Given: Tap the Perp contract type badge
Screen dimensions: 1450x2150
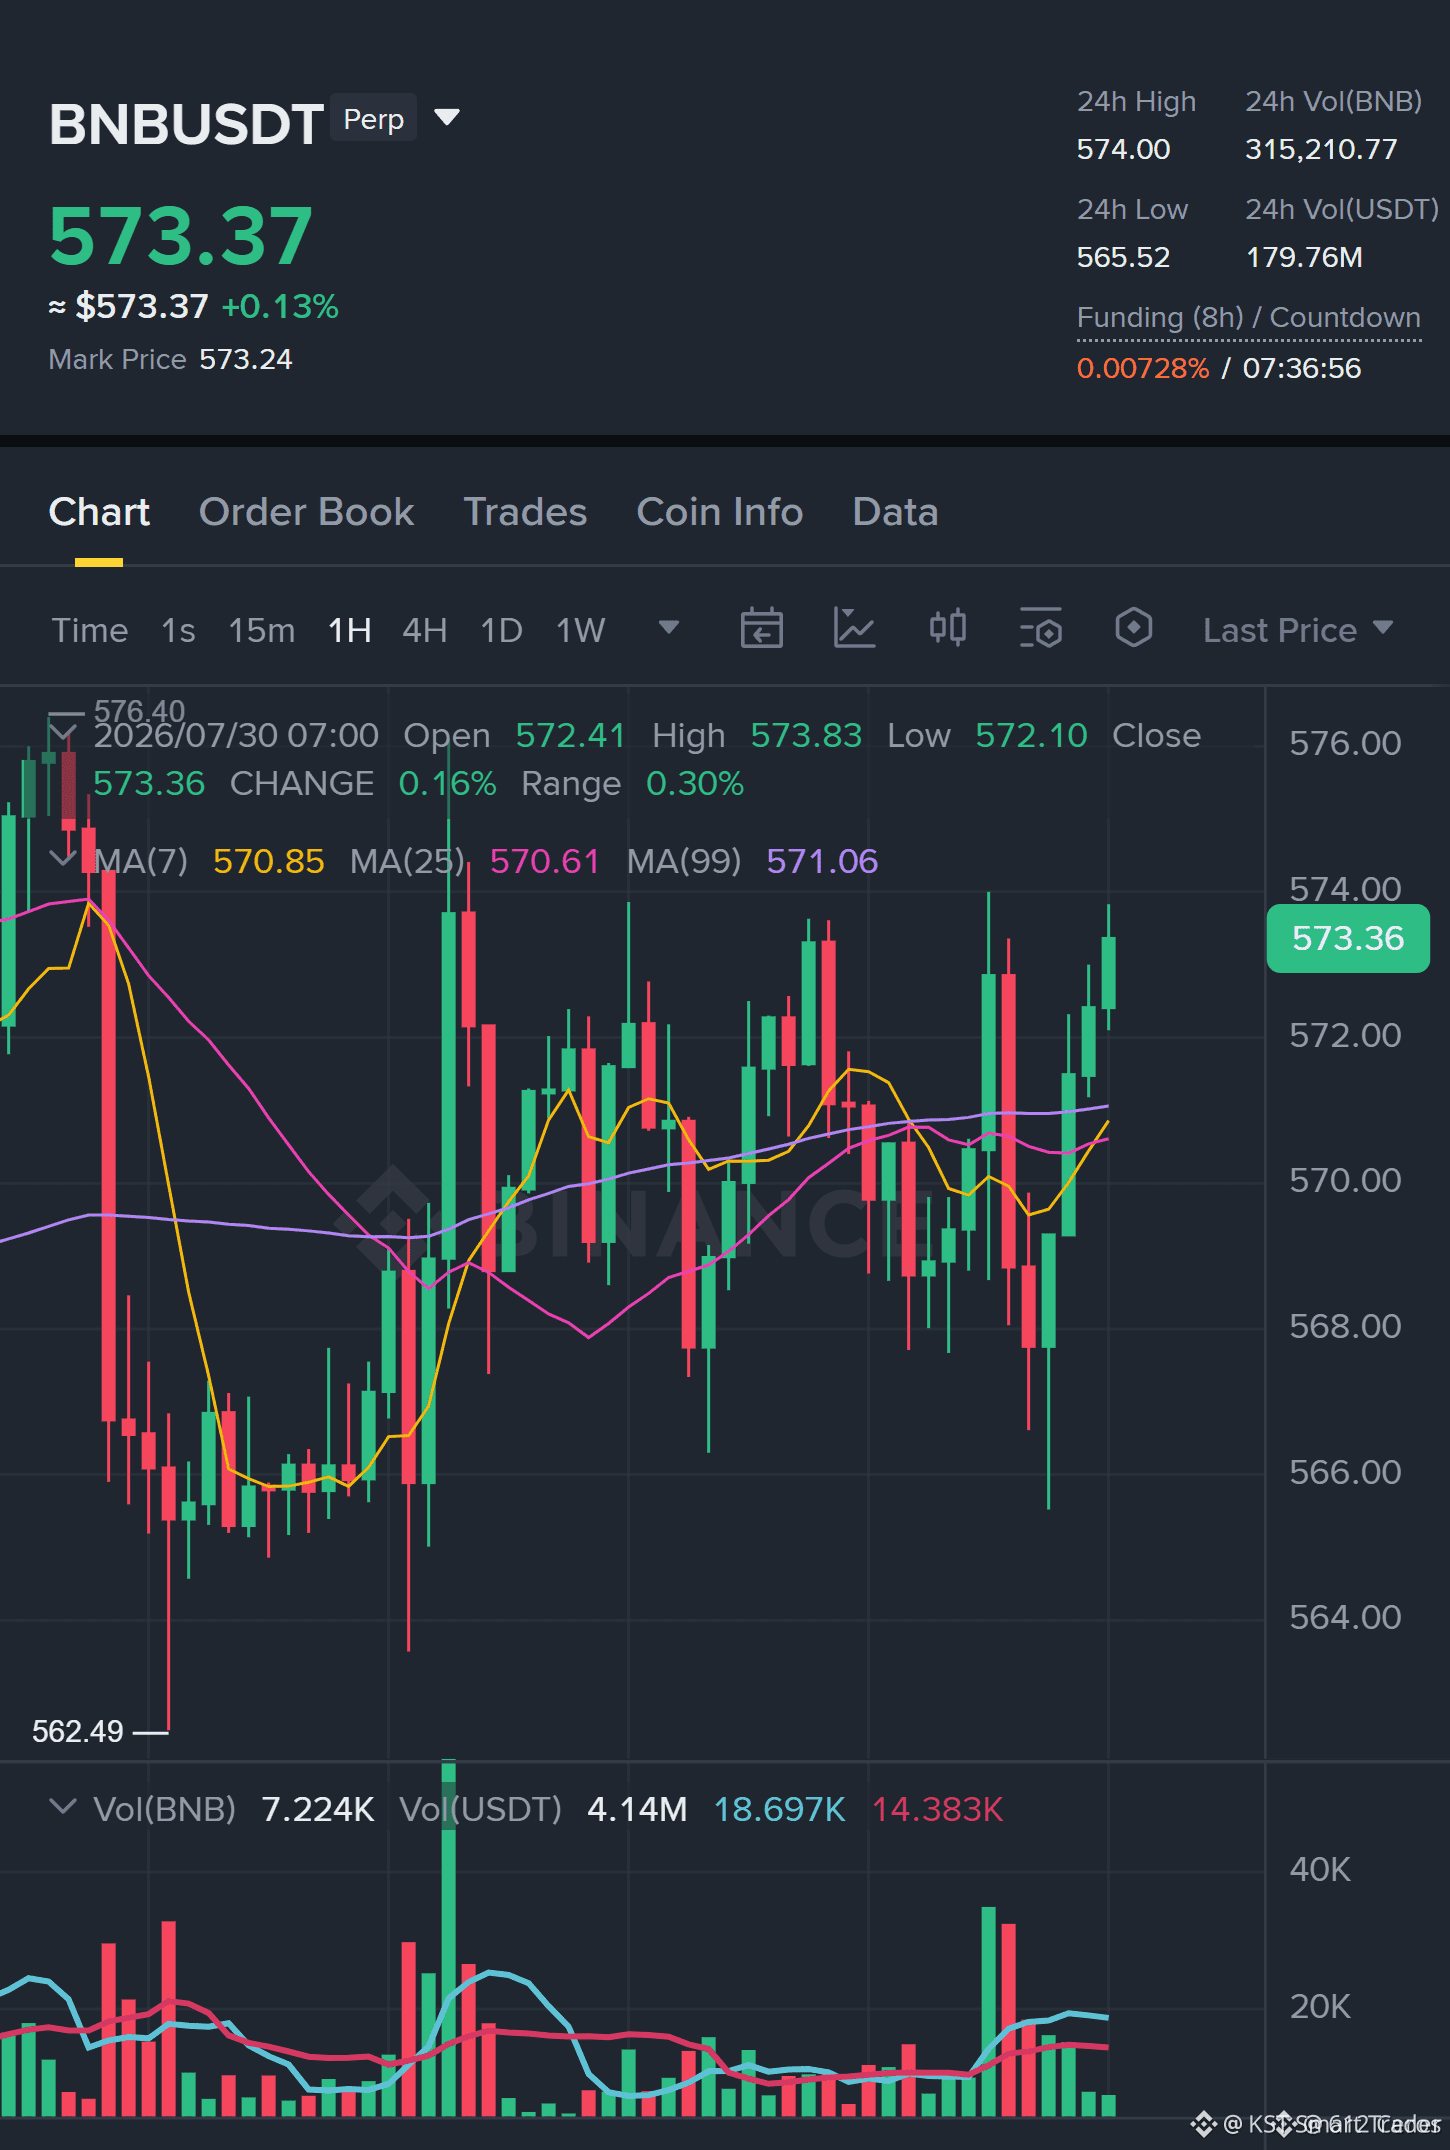Looking at the screenshot, I should (373, 119).
